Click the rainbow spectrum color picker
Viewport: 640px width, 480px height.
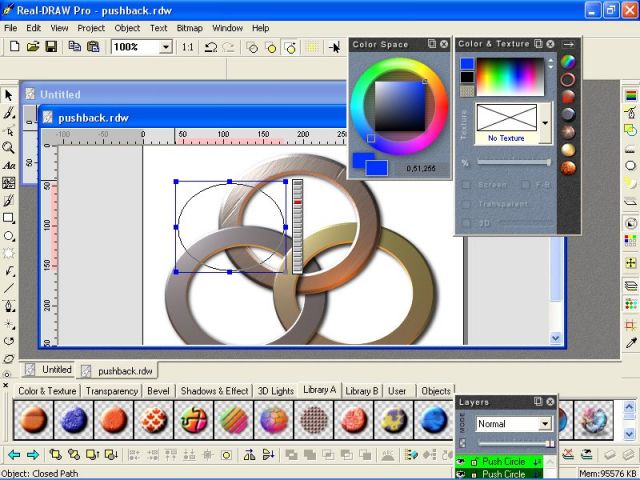click(x=511, y=76)
